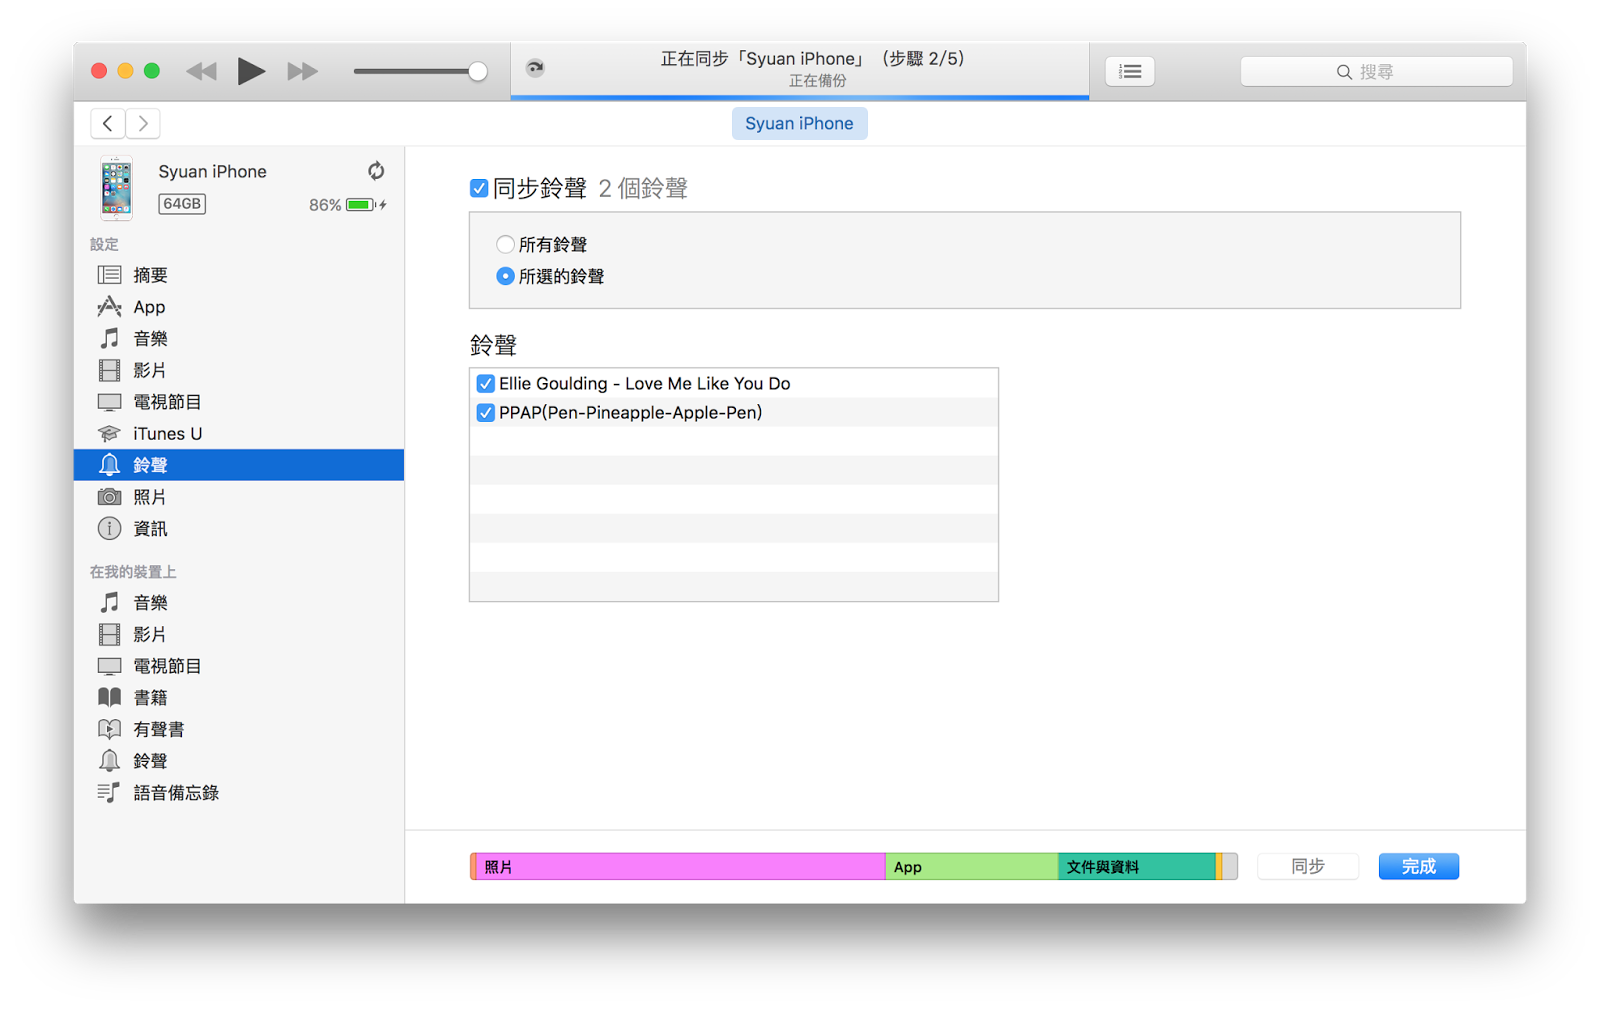Click the green App storage segment
This screenshot has height=1009, width=1600.
[x=971, y=867]
